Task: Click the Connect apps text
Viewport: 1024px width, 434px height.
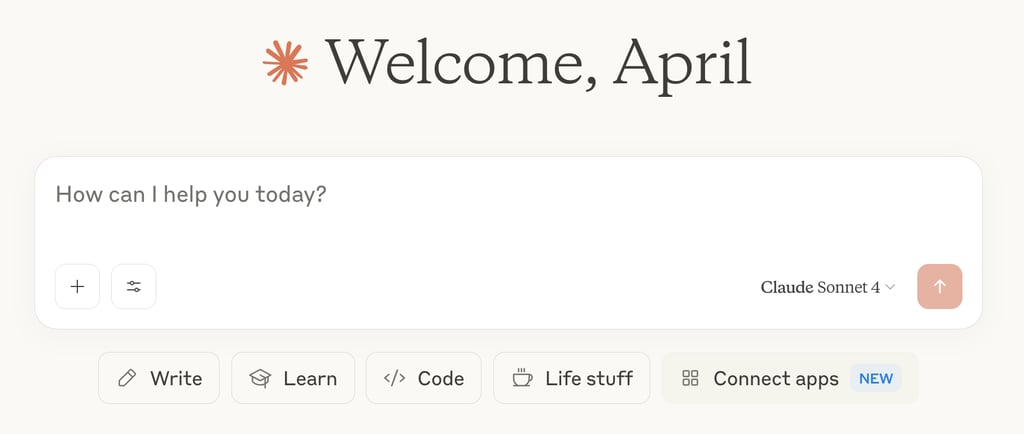Action: [776, 378]
